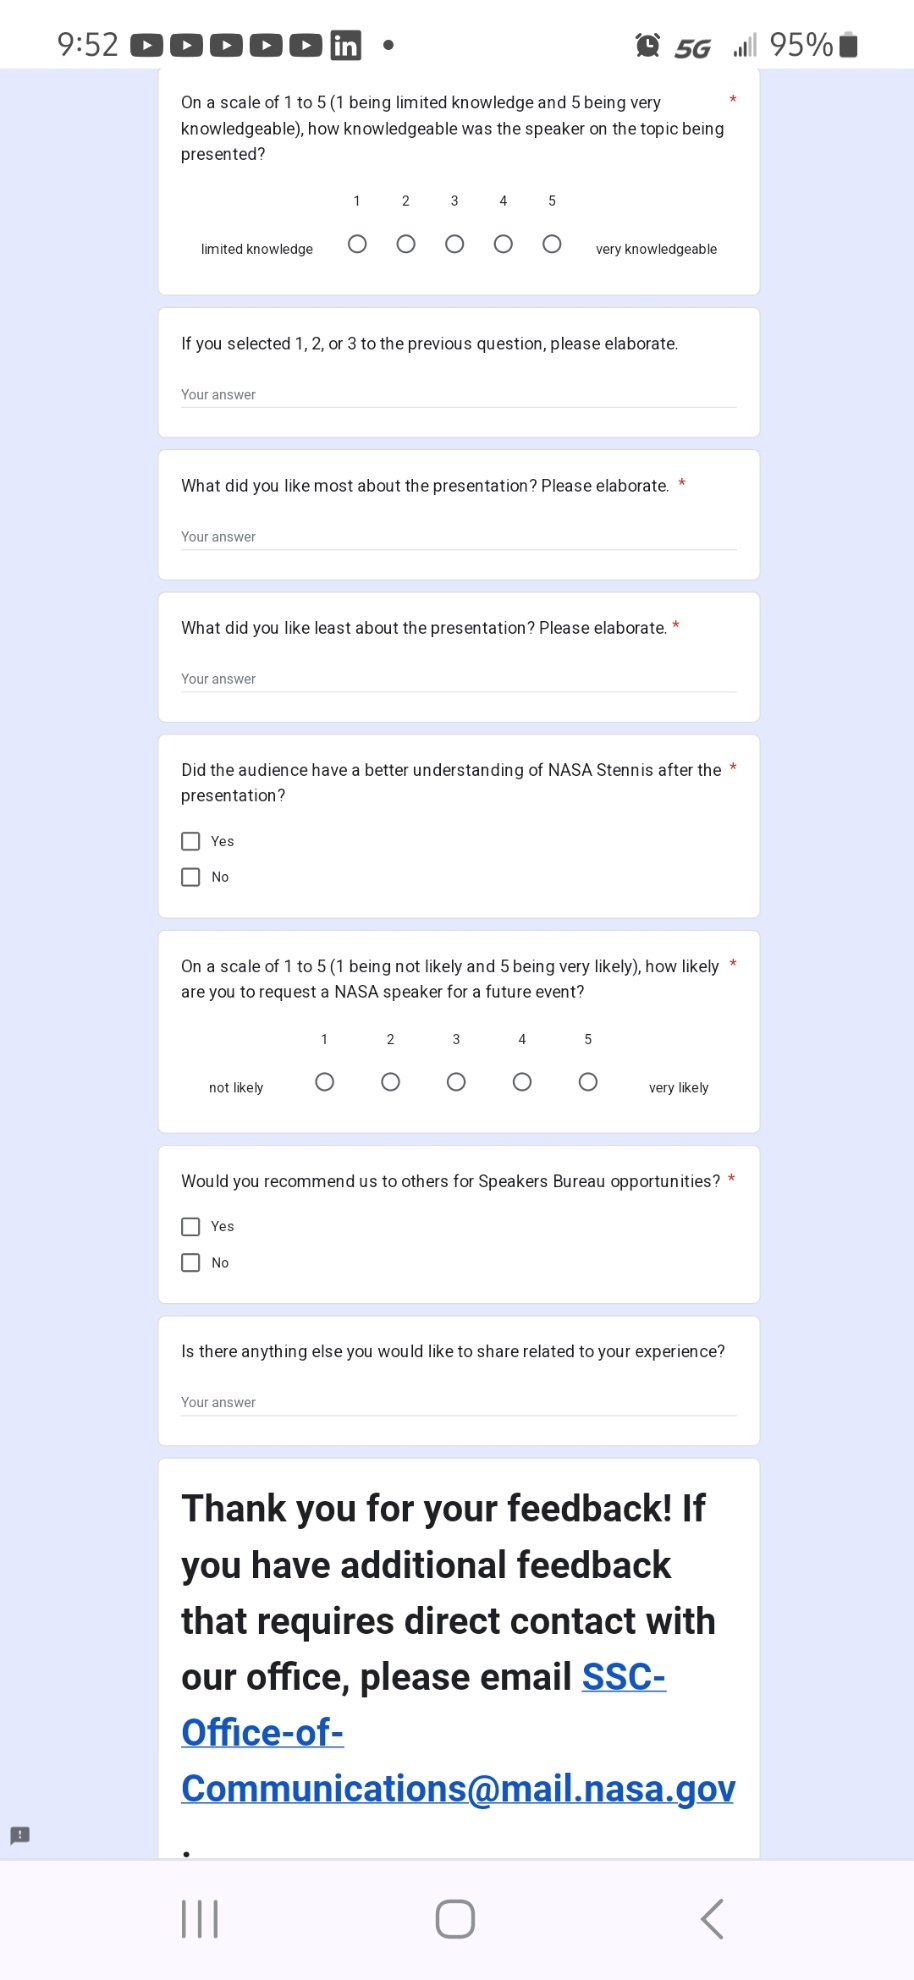The height and width of the screenshot is (1980, 914).
Task: Select rating 4 for requesting future speaker
Action: pos(522,1082)
